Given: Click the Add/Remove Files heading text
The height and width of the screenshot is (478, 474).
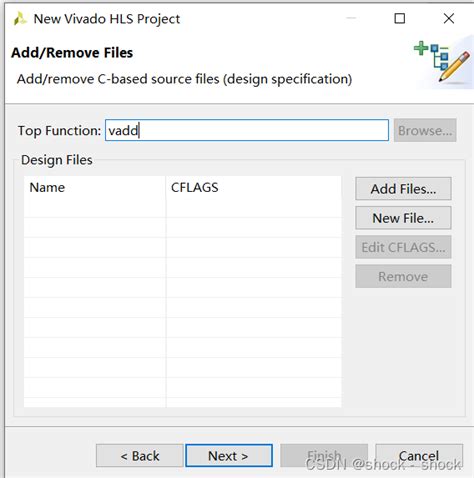Looking at the screenshot, I should point(72,53).
